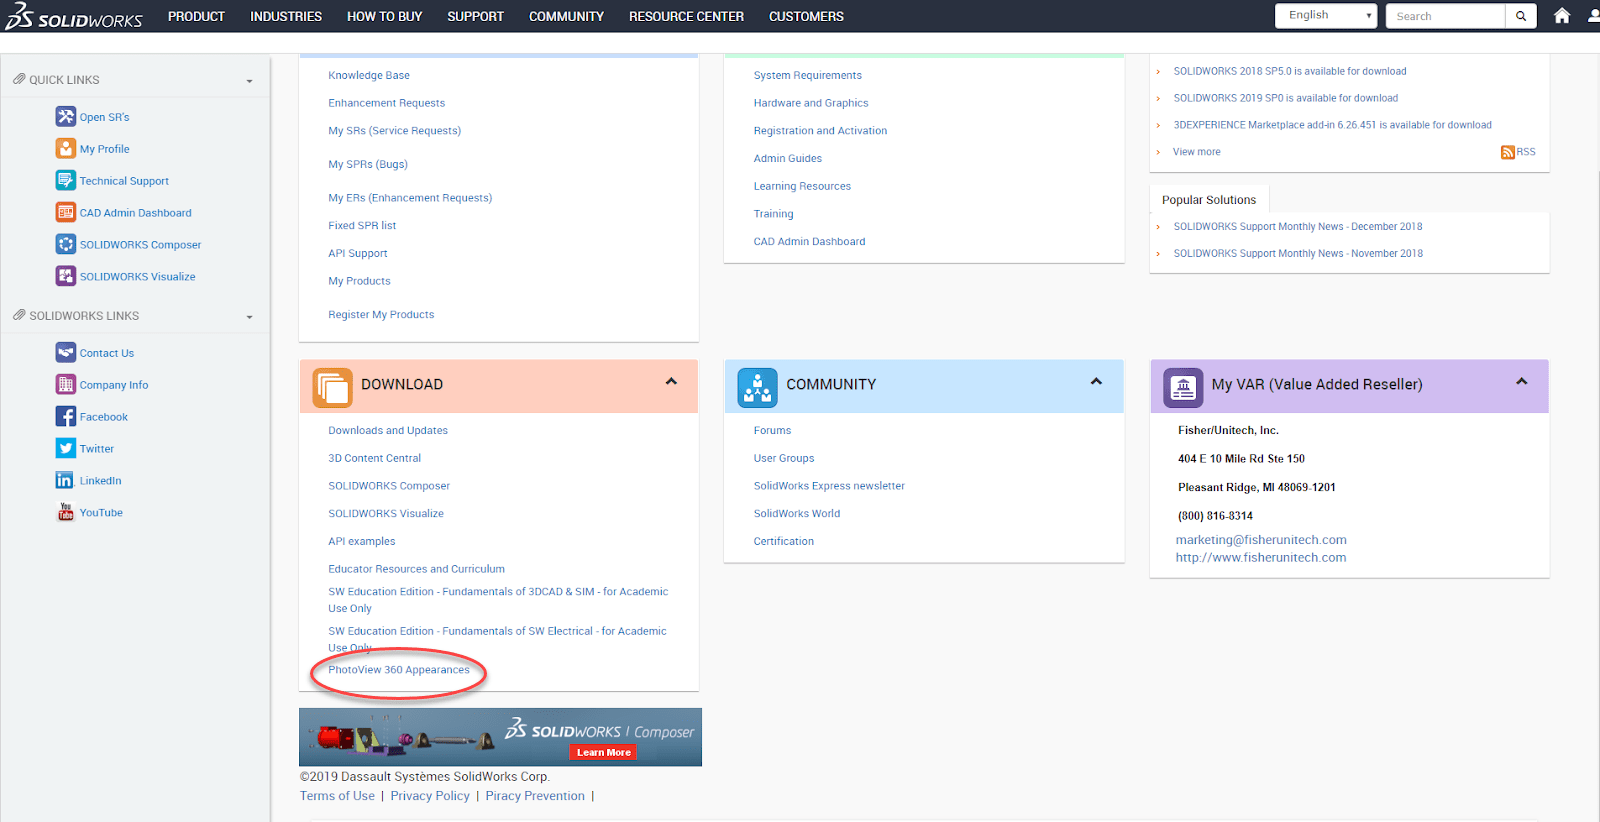Open Downloads and Updates link
Image resolution: width=1600 pixels, height=822 pixels.
tap(388, 430)
